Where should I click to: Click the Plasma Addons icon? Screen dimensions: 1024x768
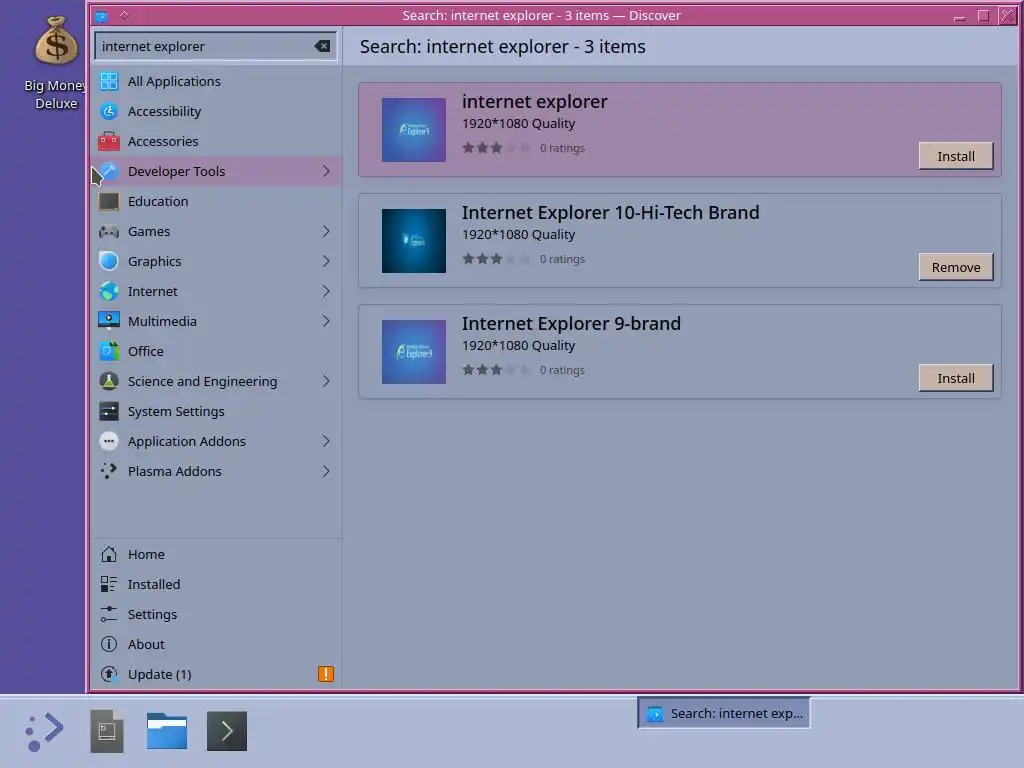pyautogui.click(x=109, y=471)
